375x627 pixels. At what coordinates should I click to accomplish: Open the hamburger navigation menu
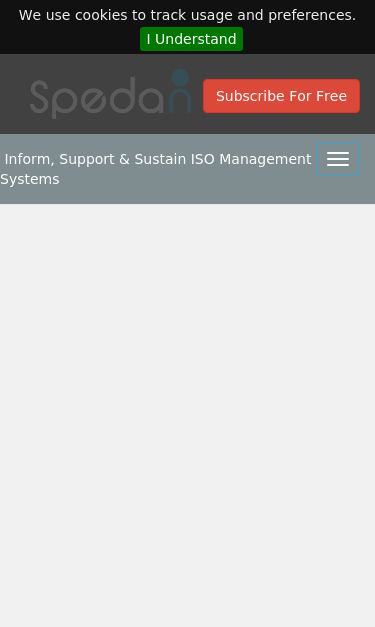pyautogui.click(x=338, y=159)
